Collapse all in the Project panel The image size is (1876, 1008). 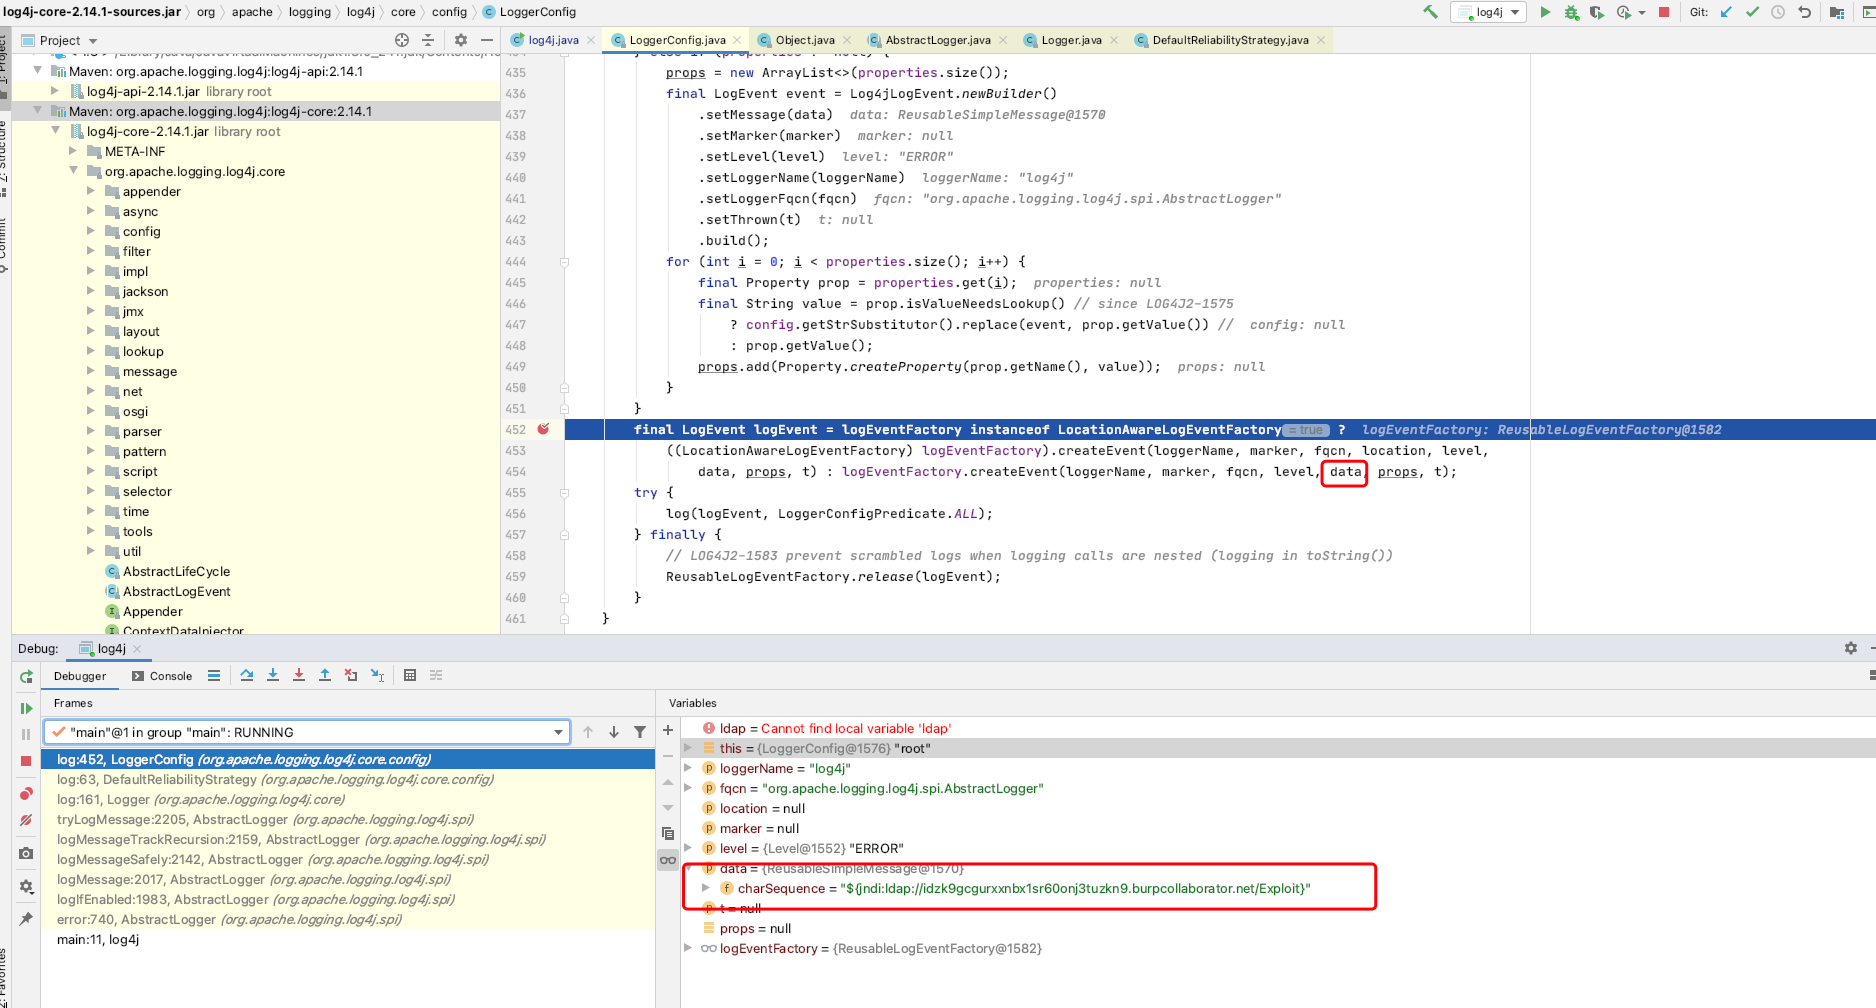pos(428,40)
